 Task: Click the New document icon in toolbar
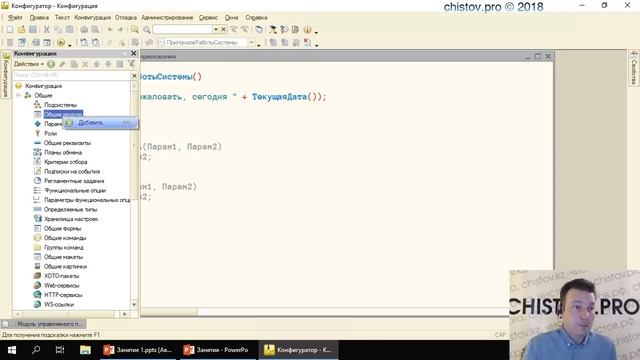tap(10, 29)
